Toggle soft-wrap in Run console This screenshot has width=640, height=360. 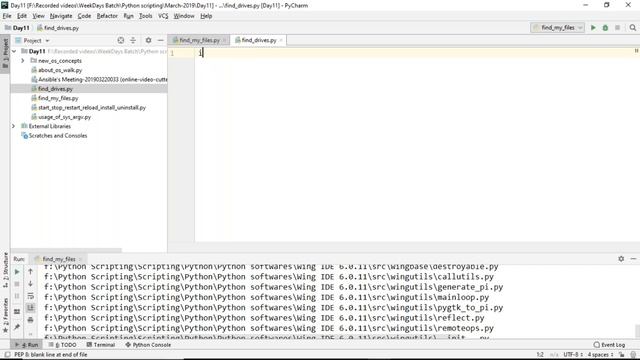31,296
